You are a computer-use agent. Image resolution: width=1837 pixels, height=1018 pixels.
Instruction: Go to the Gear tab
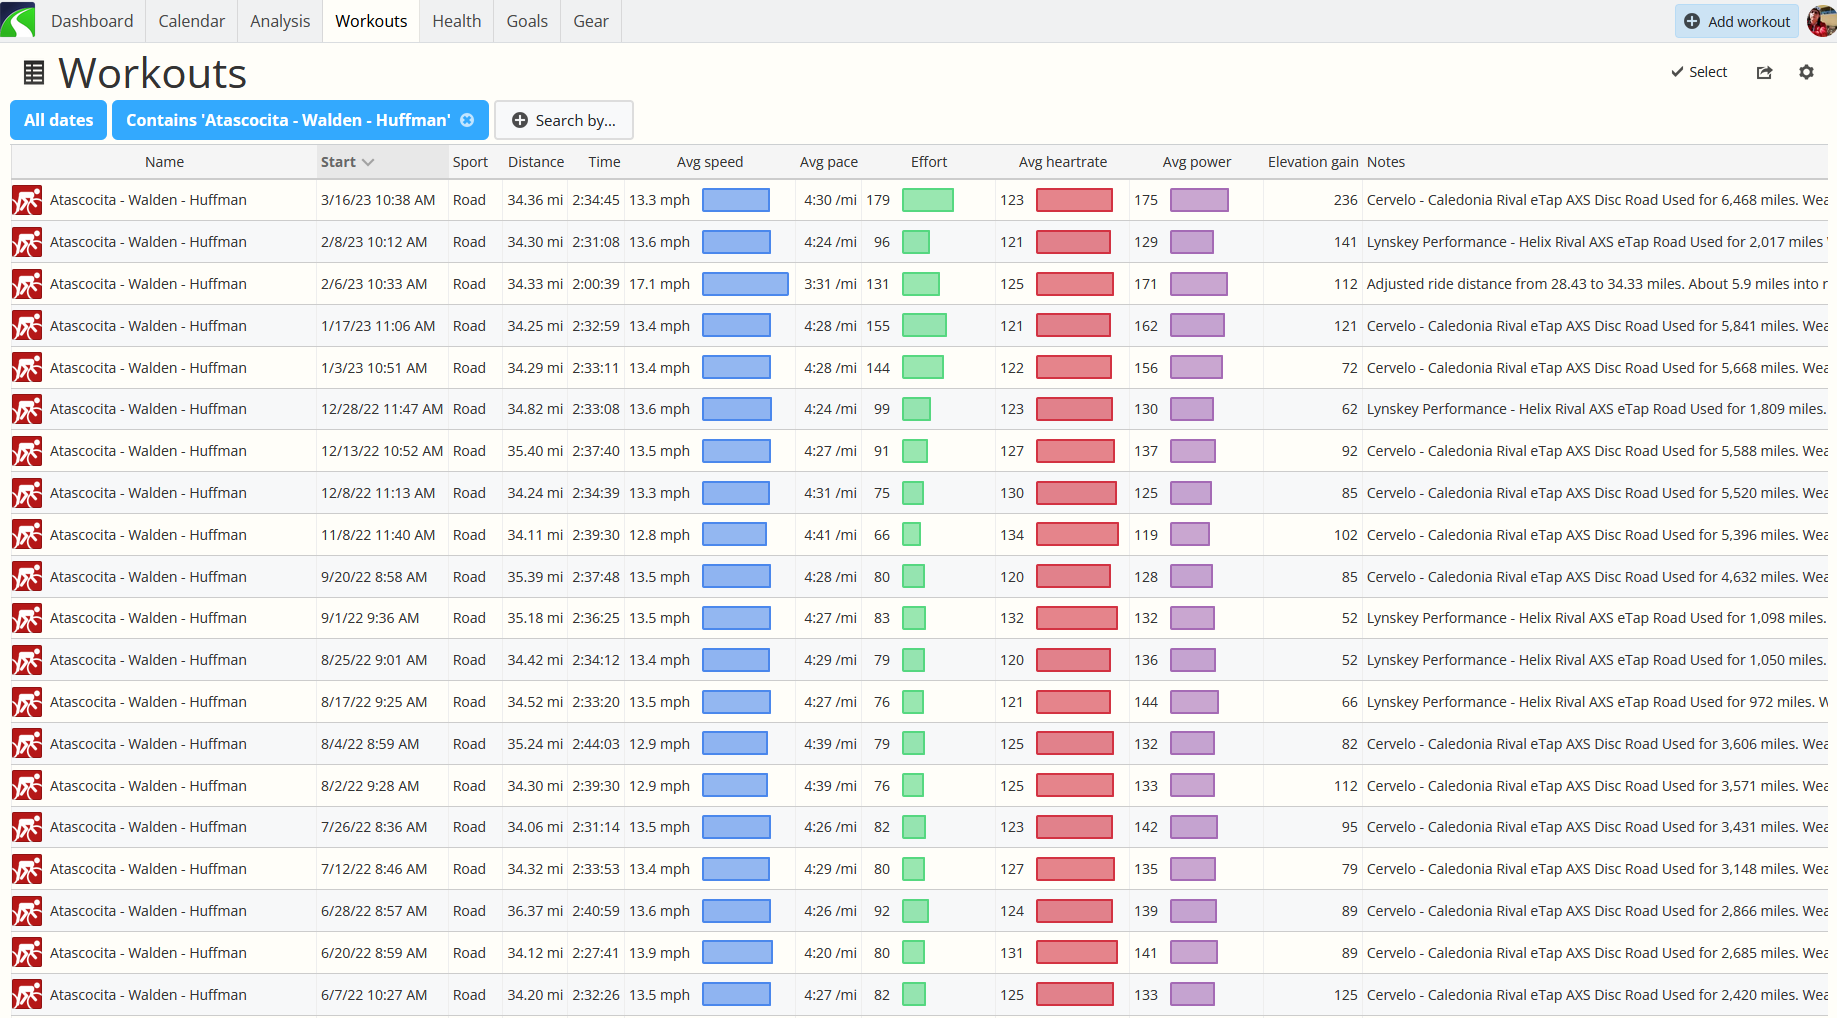tap(590, 21)
